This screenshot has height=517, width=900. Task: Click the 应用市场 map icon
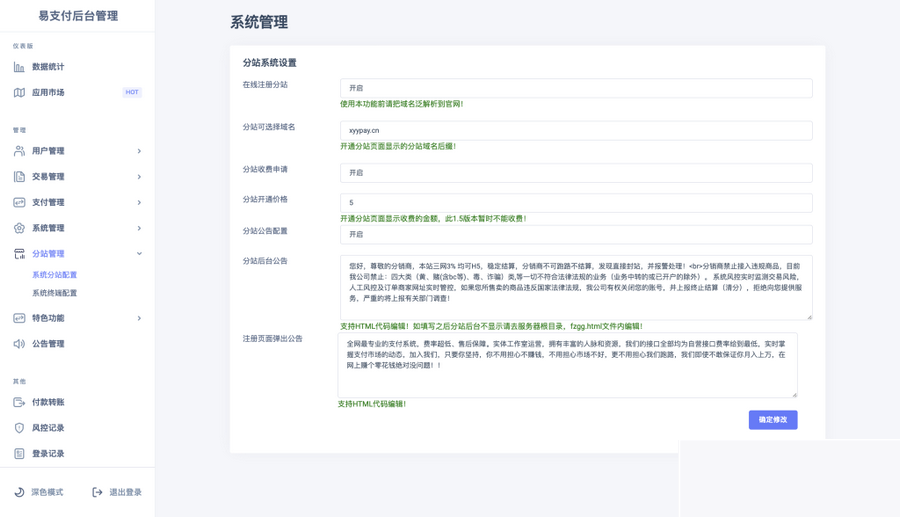19,93
